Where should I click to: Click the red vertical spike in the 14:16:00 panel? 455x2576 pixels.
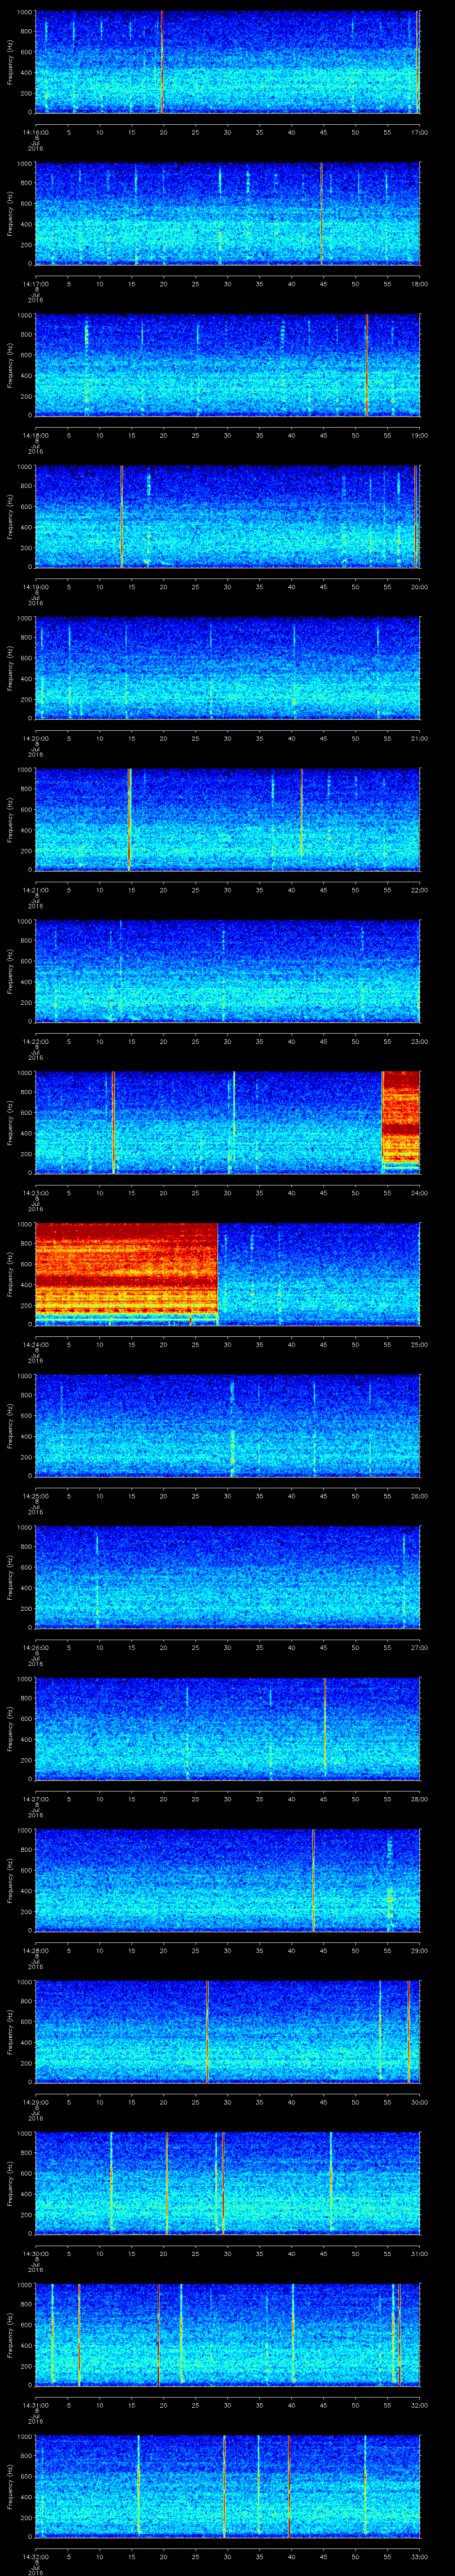coord(162,62)
